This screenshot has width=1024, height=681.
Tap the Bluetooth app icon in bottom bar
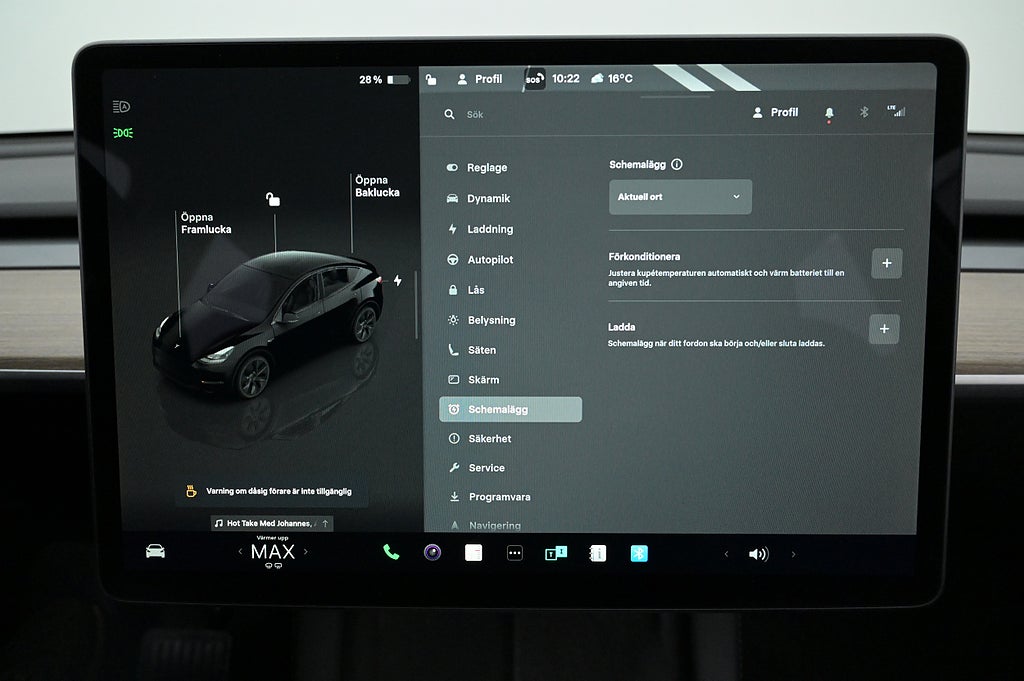point(639,553)
